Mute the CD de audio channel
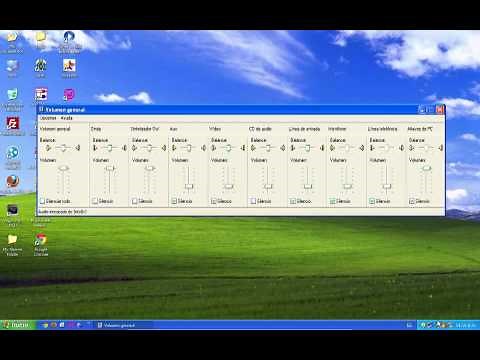Screen dimensions: 480x360 pos(253,201)
